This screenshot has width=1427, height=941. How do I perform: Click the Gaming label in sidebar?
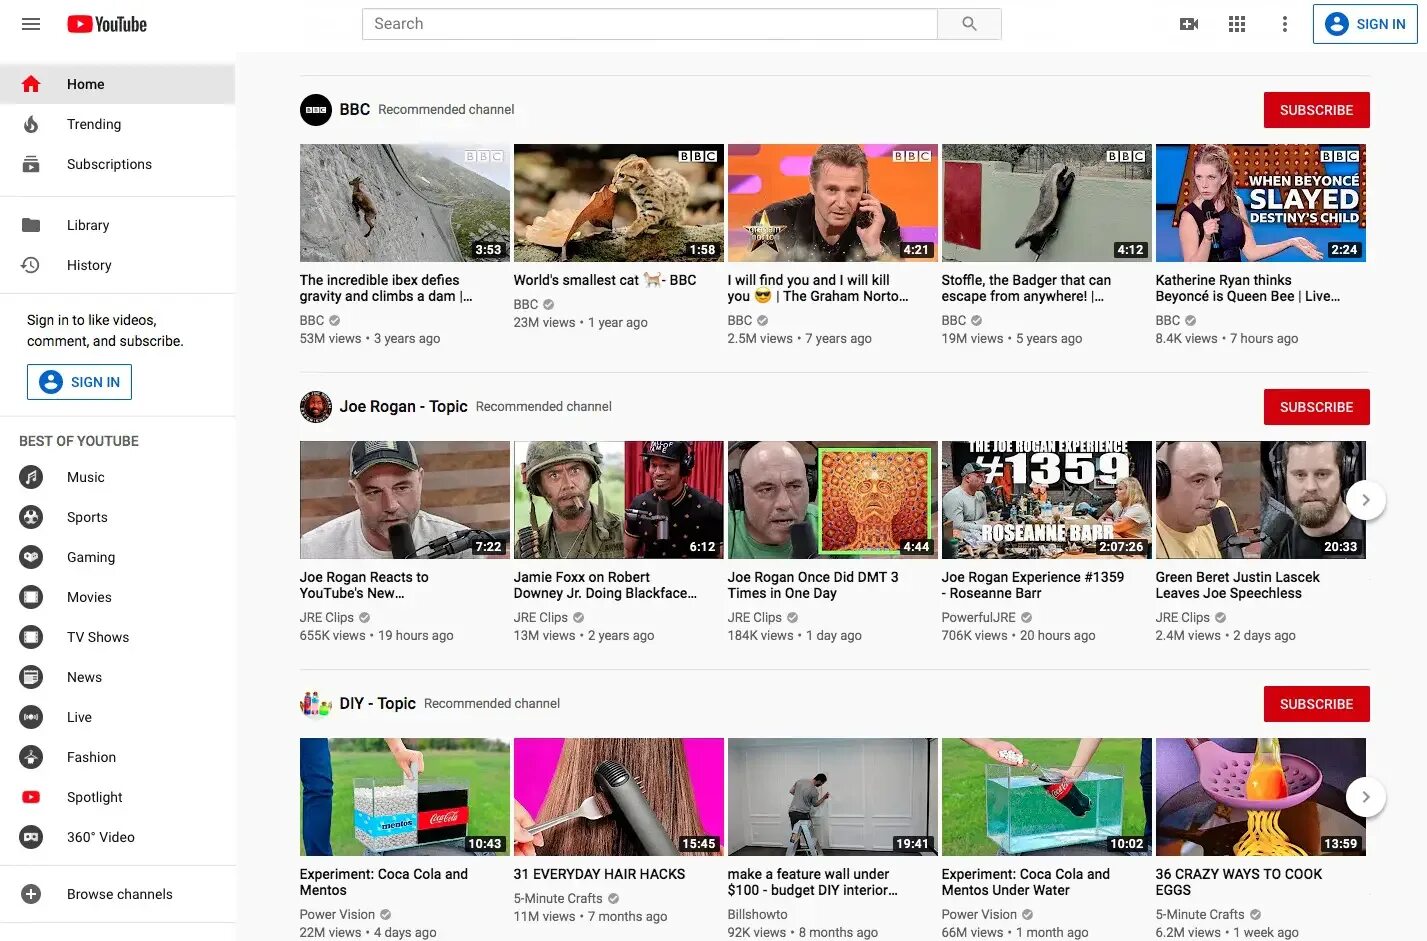tap(91, 557)
